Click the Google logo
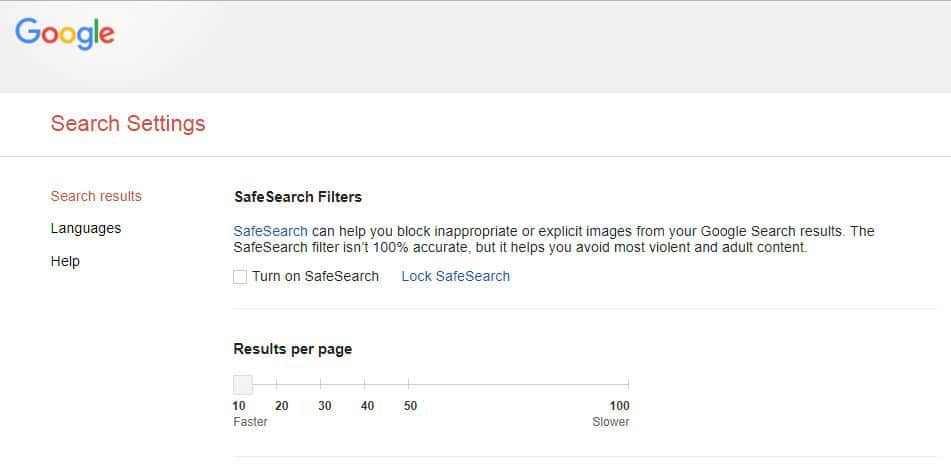The width and height of the screenshot is (951, 468). point(65,34)
